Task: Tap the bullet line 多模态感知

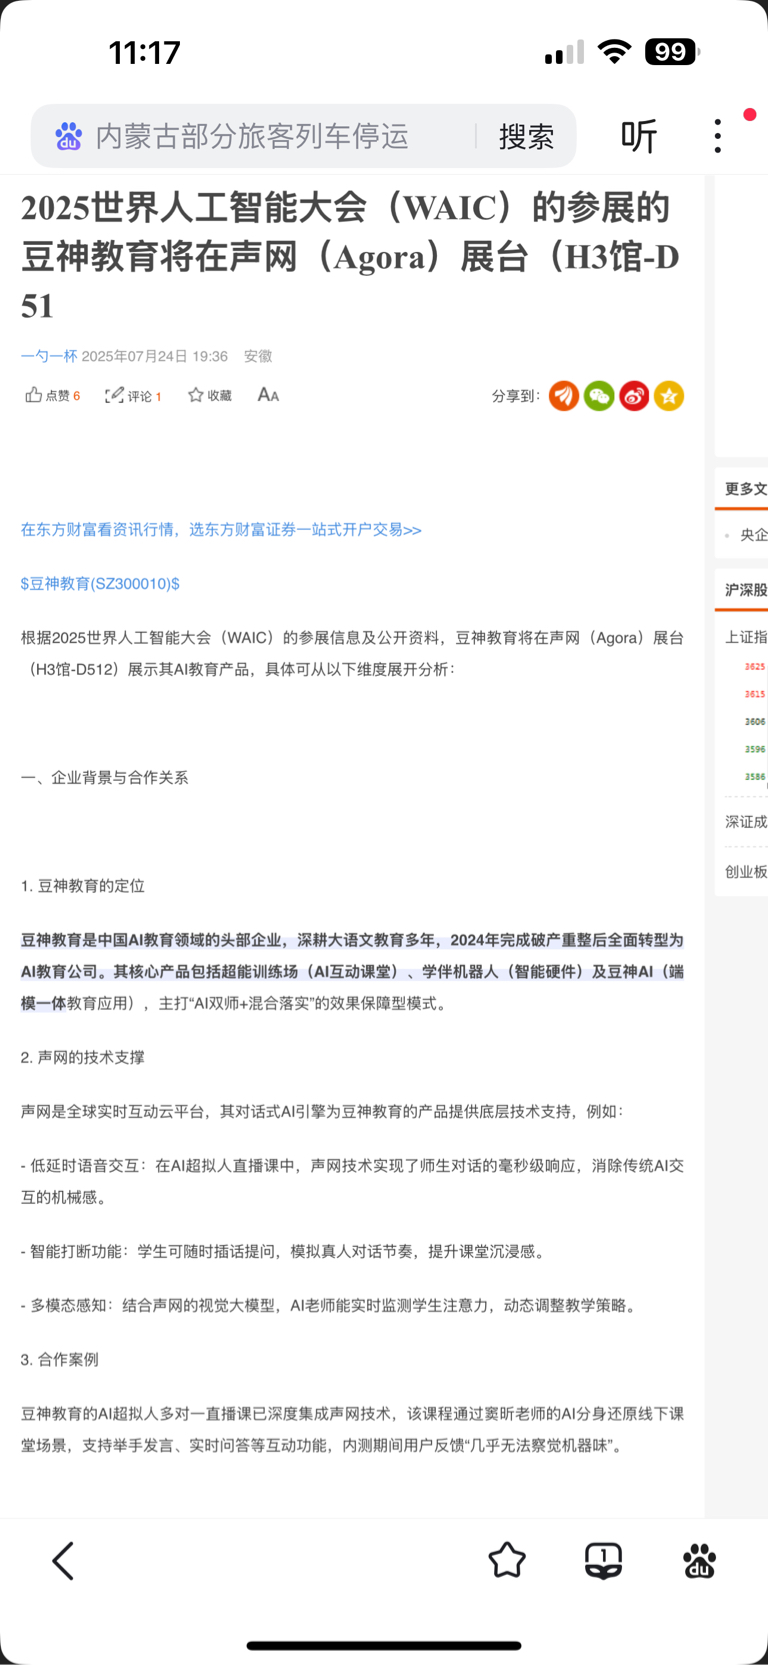Action: (x=330, y=1306)
